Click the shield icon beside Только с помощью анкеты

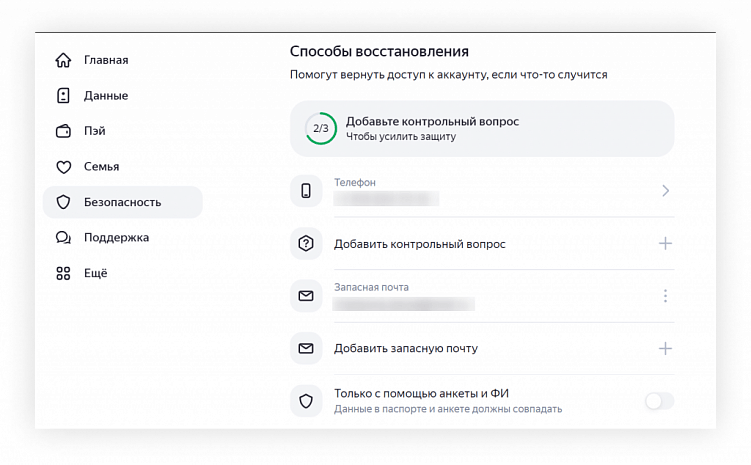click(306, 401)
